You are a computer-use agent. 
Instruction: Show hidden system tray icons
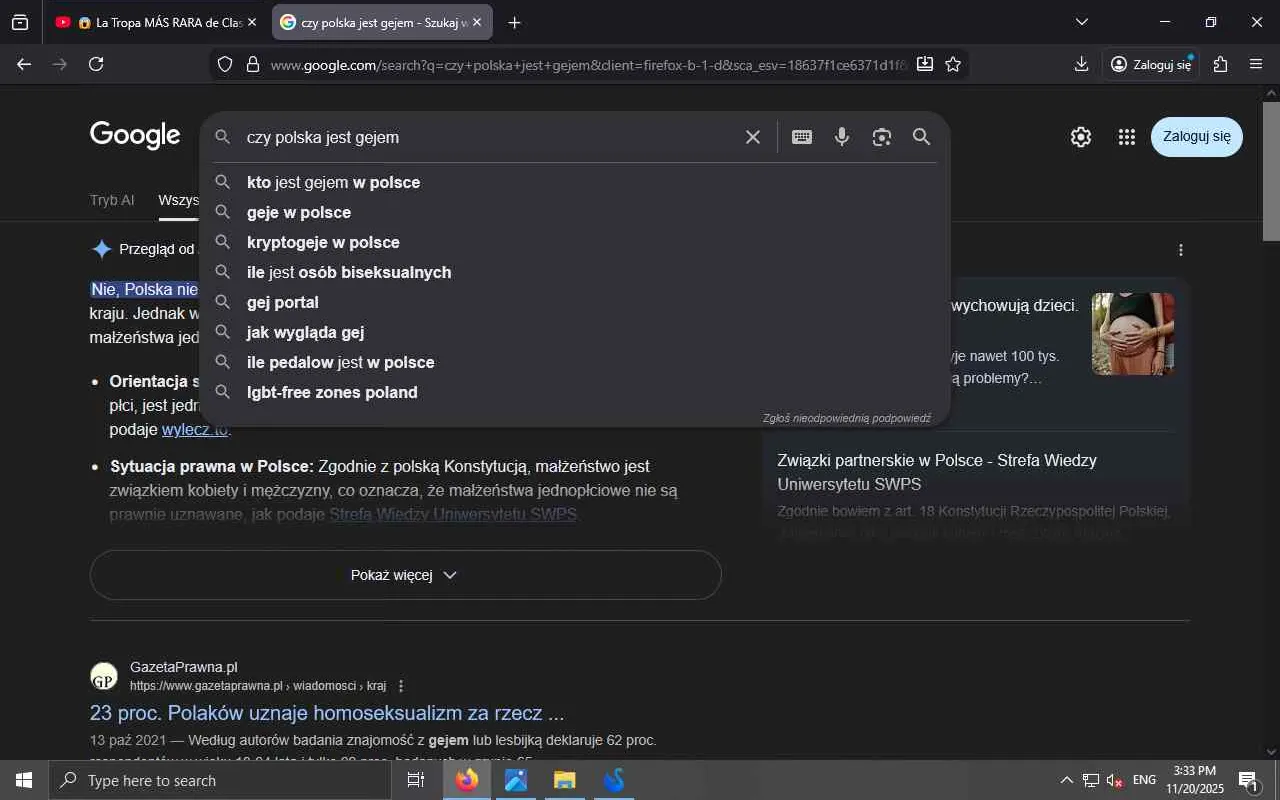coord(1066,780)
